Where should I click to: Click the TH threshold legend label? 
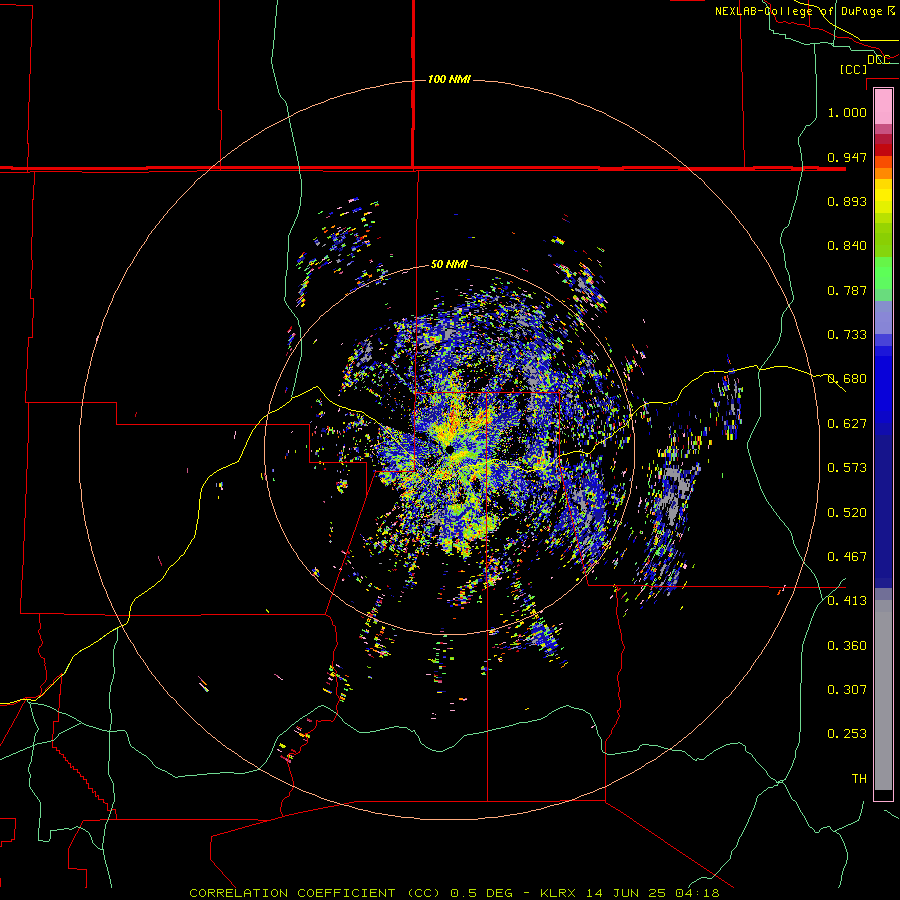click(859, 779)
